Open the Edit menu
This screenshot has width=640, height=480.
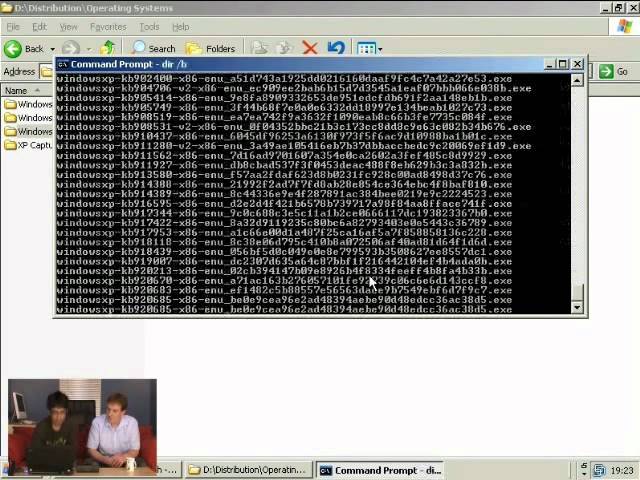click(39, 27)
